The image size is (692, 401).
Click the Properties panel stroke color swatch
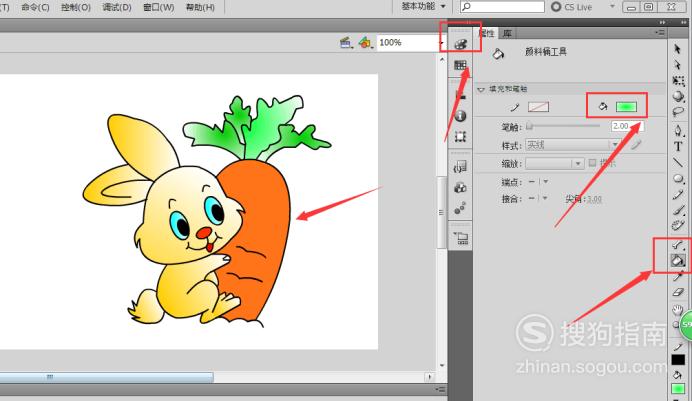pyautogui.click(x=538, y=107)
